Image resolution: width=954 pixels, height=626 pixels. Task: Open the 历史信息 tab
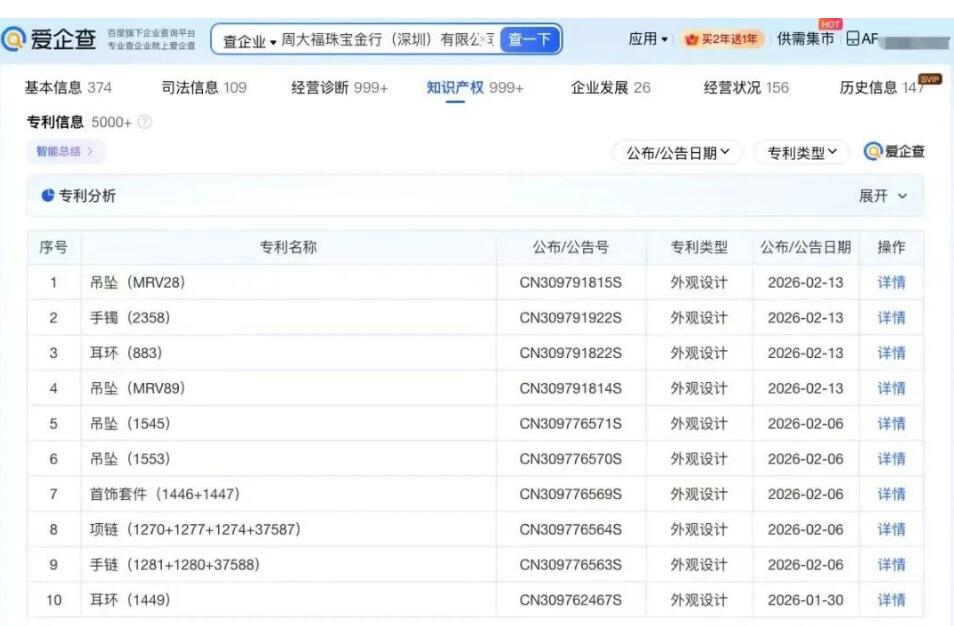[x=882, y=88]
